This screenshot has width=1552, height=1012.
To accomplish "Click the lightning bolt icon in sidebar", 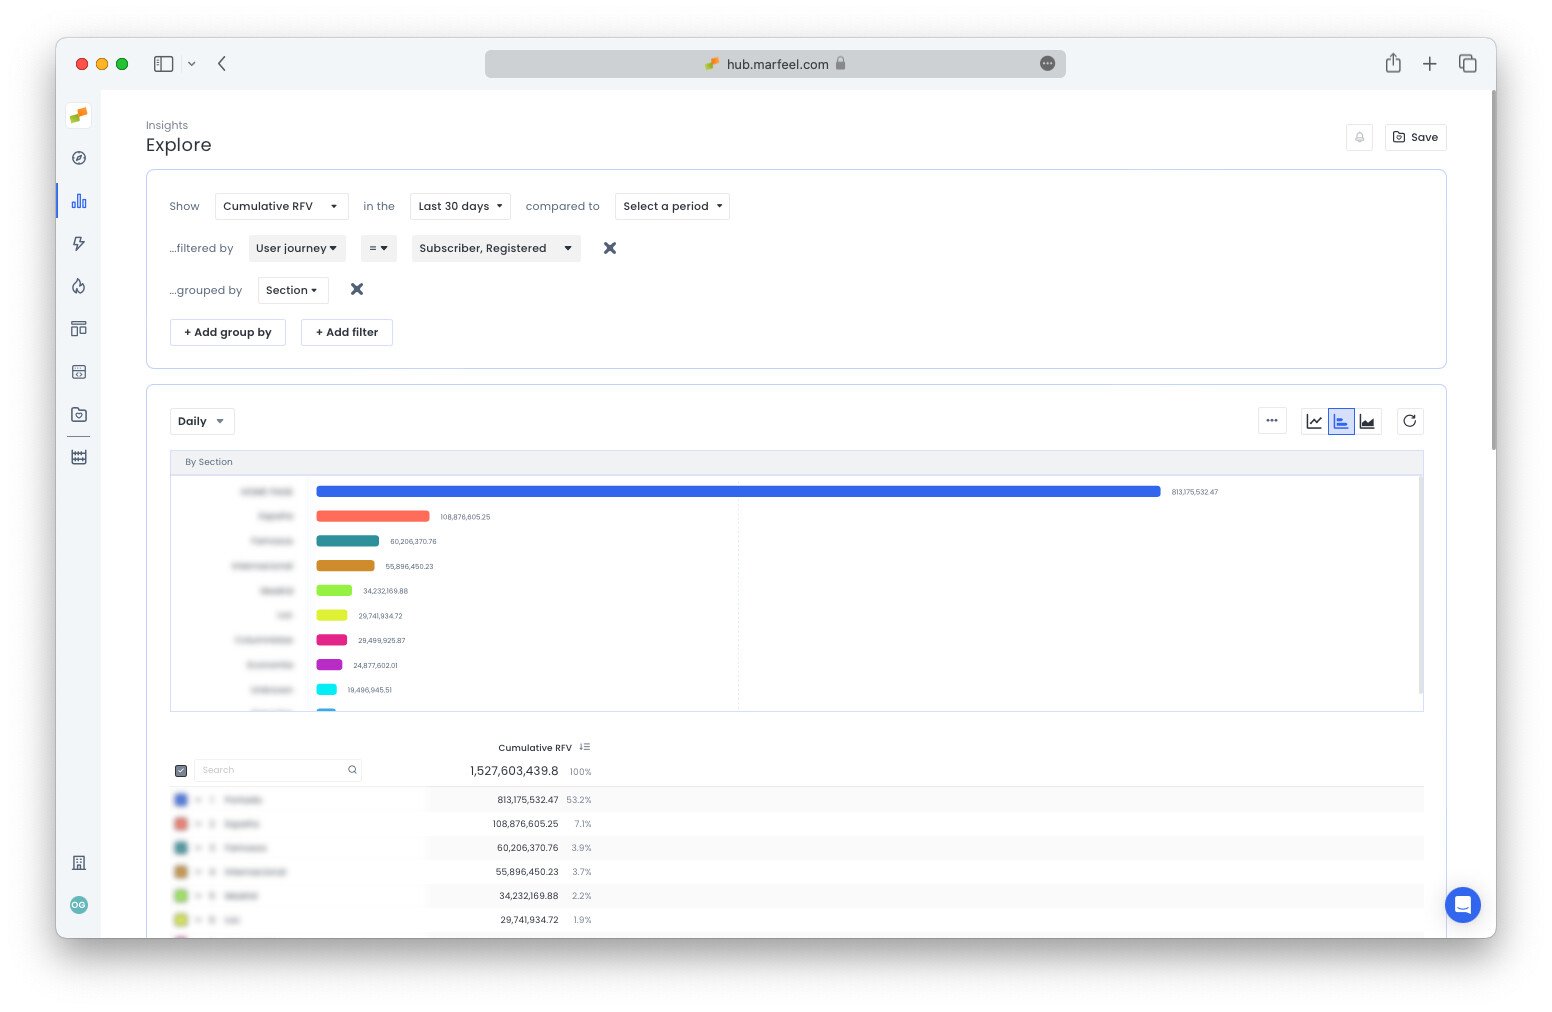I will tap(78, 243).
